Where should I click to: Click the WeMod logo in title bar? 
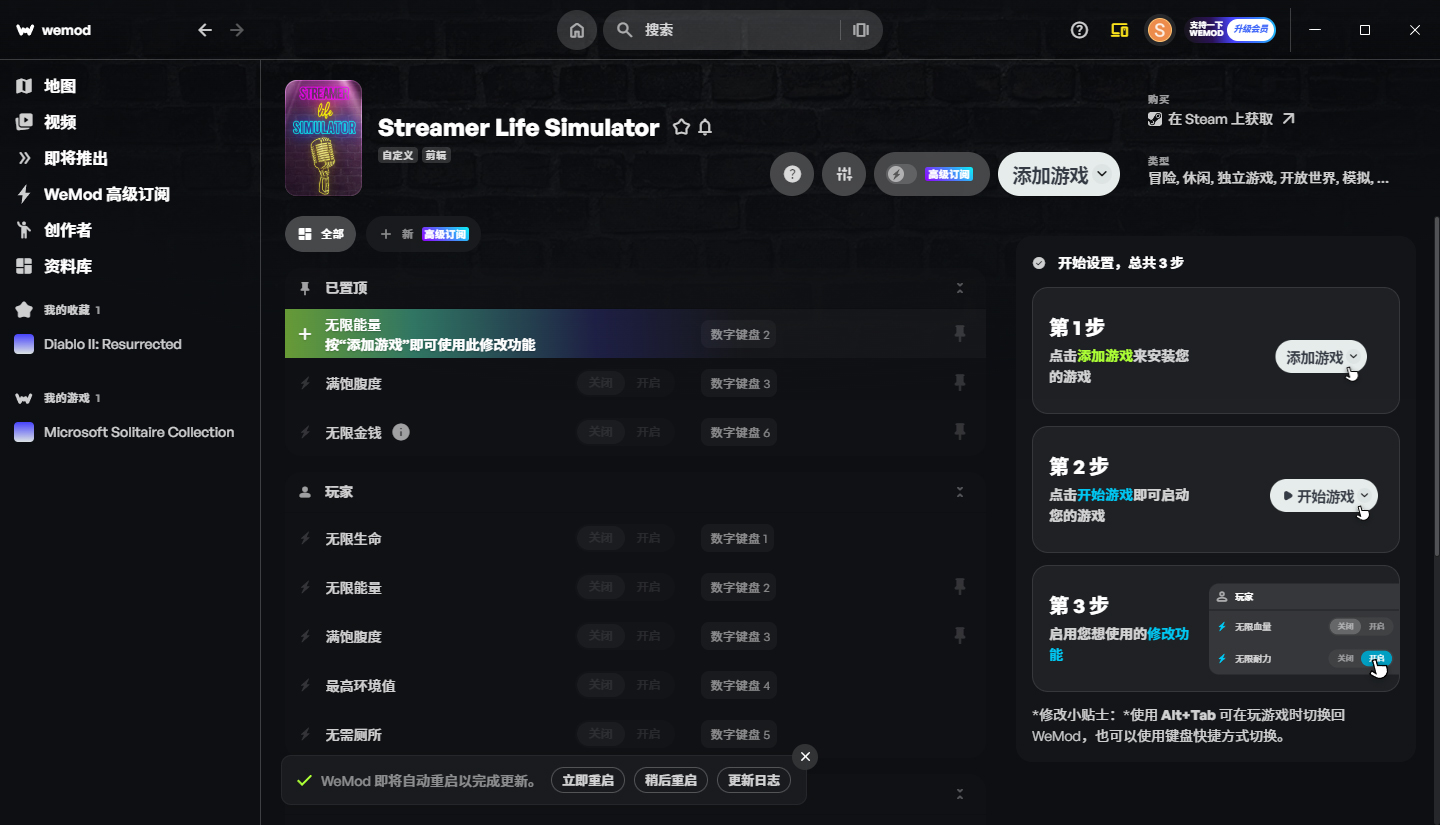pyautogui.click(x=54, y=30)
